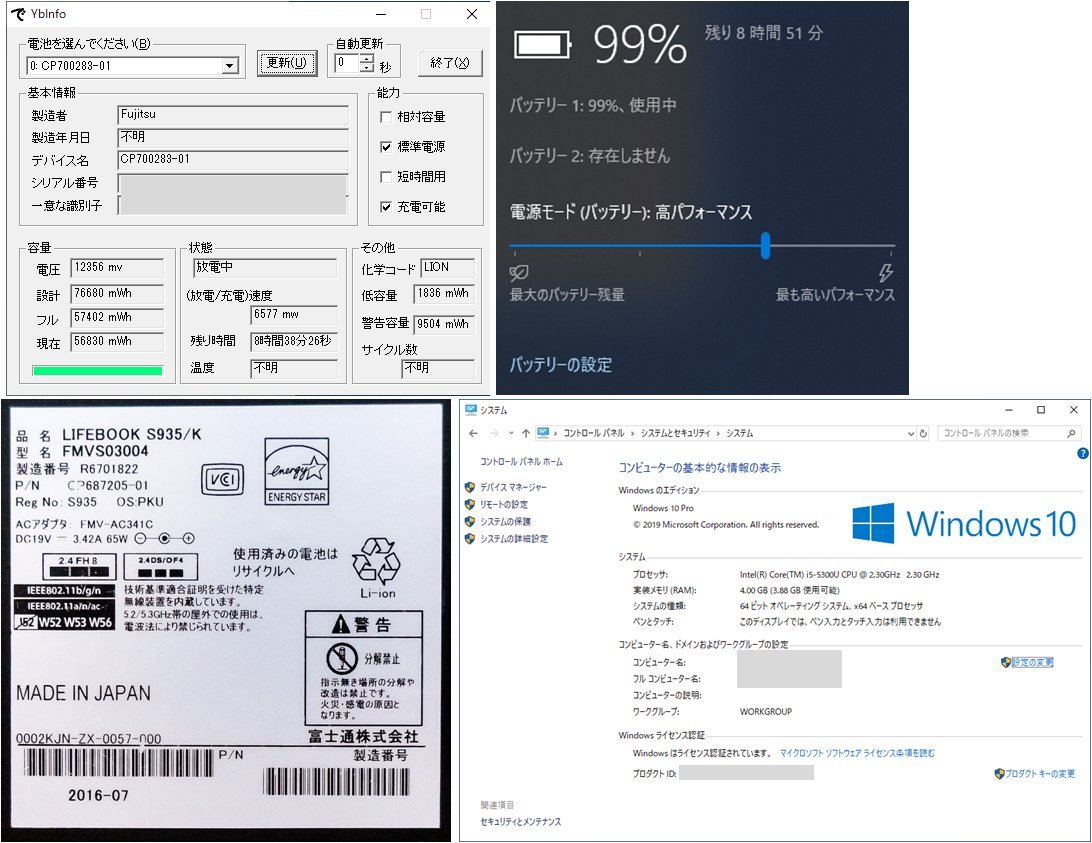The height and width of the screenshot is (843, 1092).
Task: Click the system window title icon
Action: click(x=471, y=410)
